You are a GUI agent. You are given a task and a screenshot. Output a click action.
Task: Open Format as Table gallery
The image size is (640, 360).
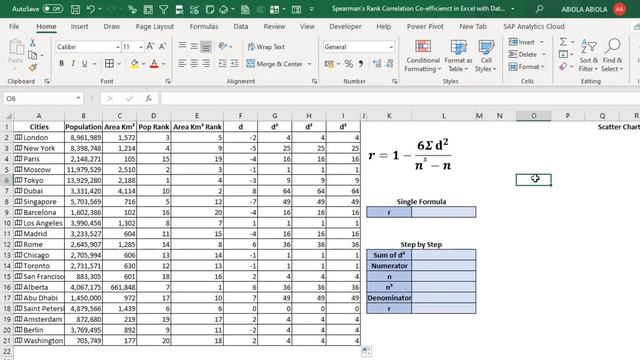pos(458,56)
